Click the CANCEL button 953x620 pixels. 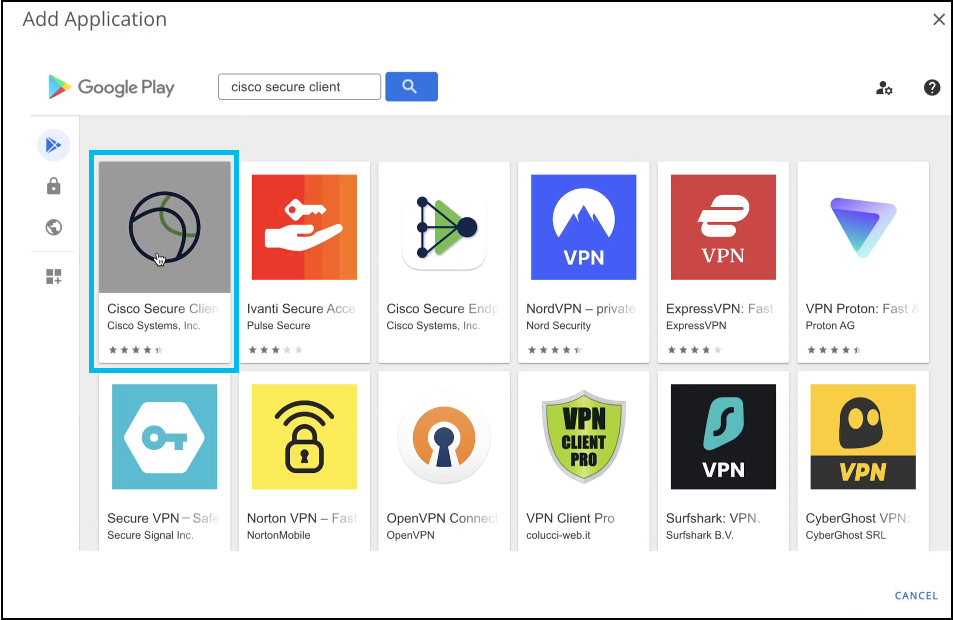coord(916,596)
